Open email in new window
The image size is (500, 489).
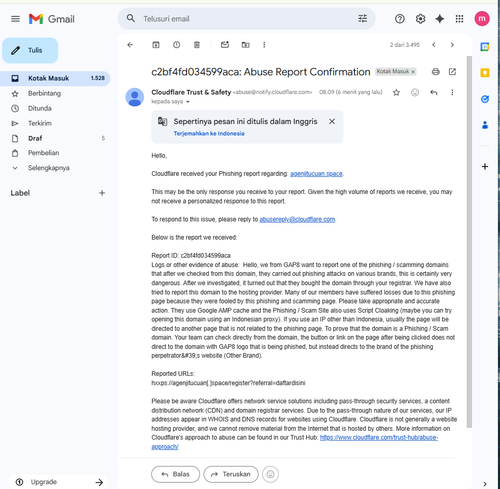[452, 72]
